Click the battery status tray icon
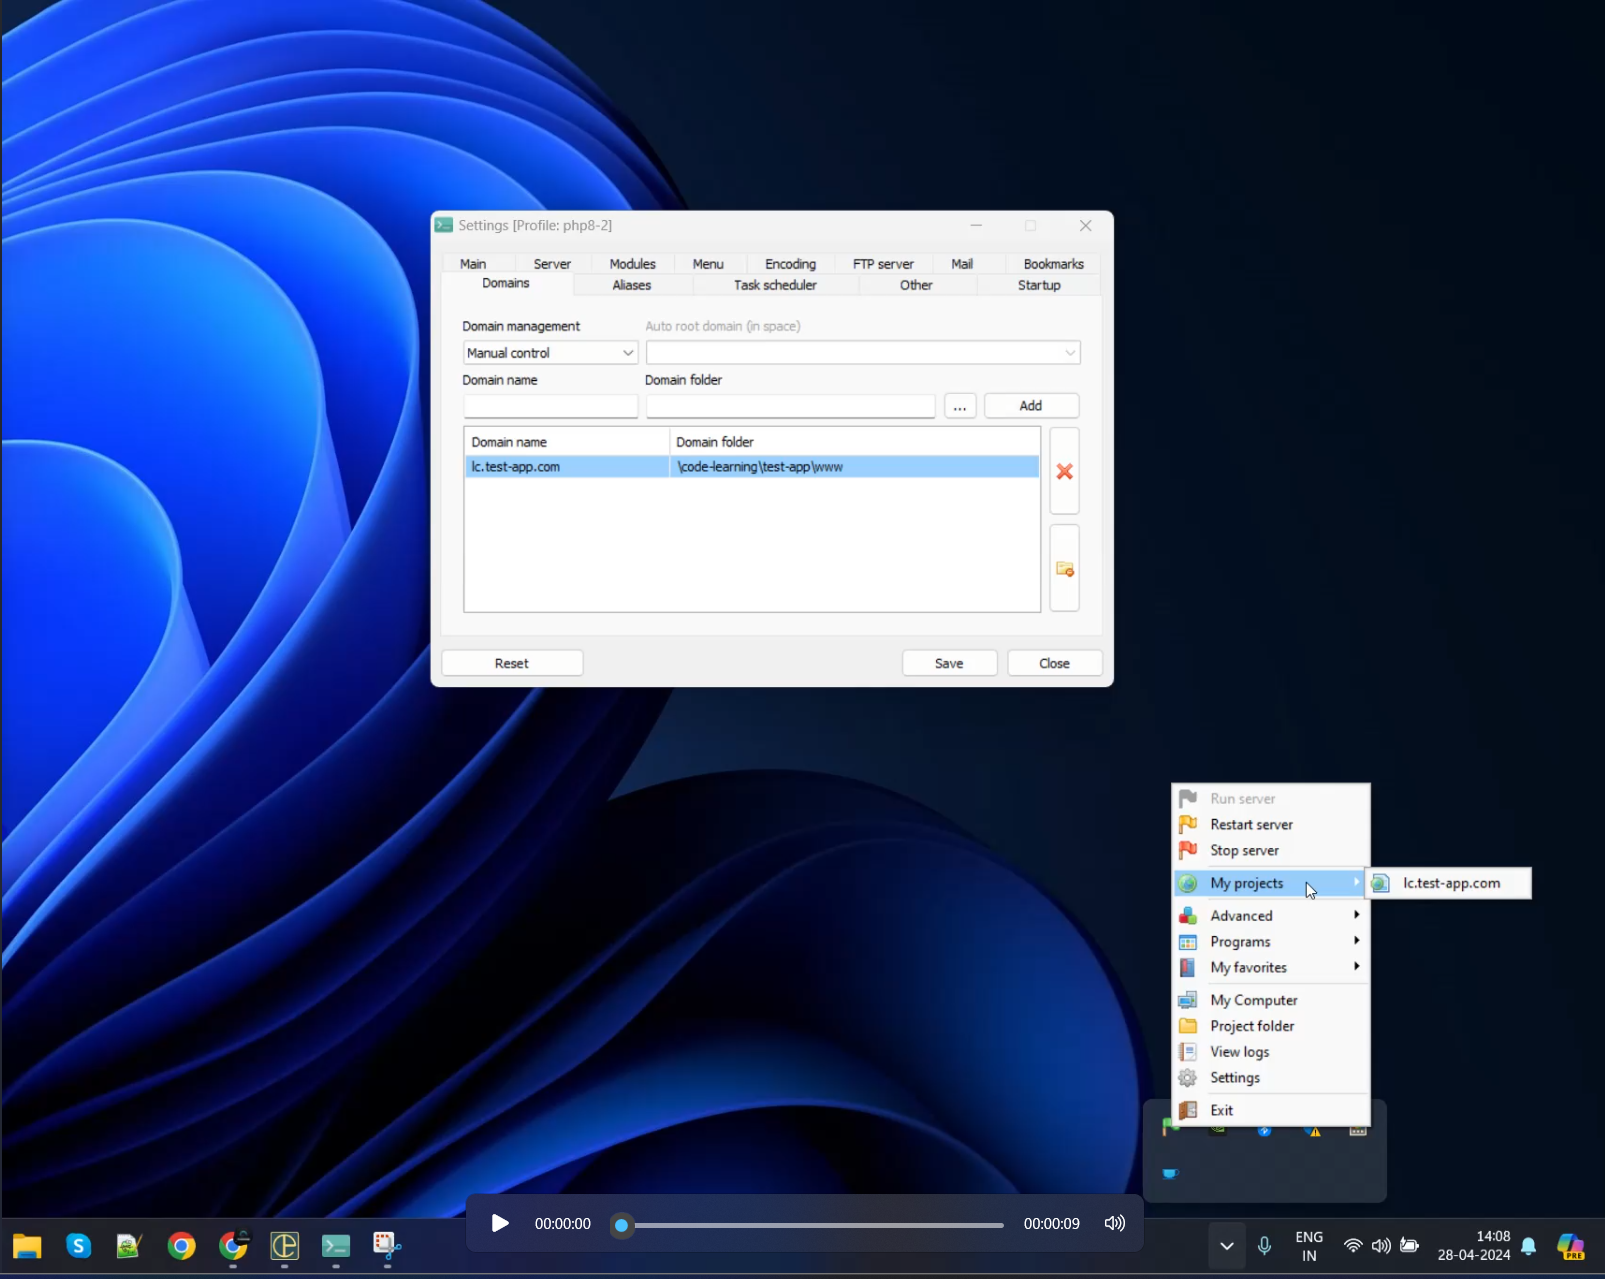This screenshot has width=1605, height=1279. pos(1410,1246)
